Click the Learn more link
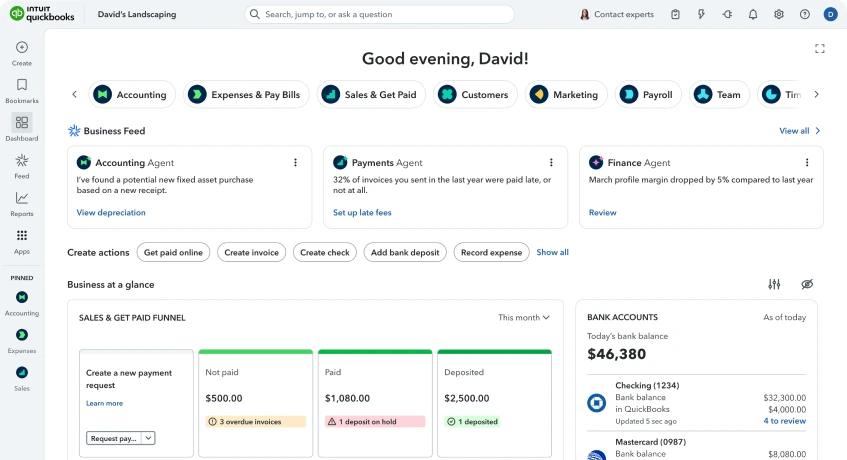The height and width of the screenshot is (460, 847). pos(104,403)
